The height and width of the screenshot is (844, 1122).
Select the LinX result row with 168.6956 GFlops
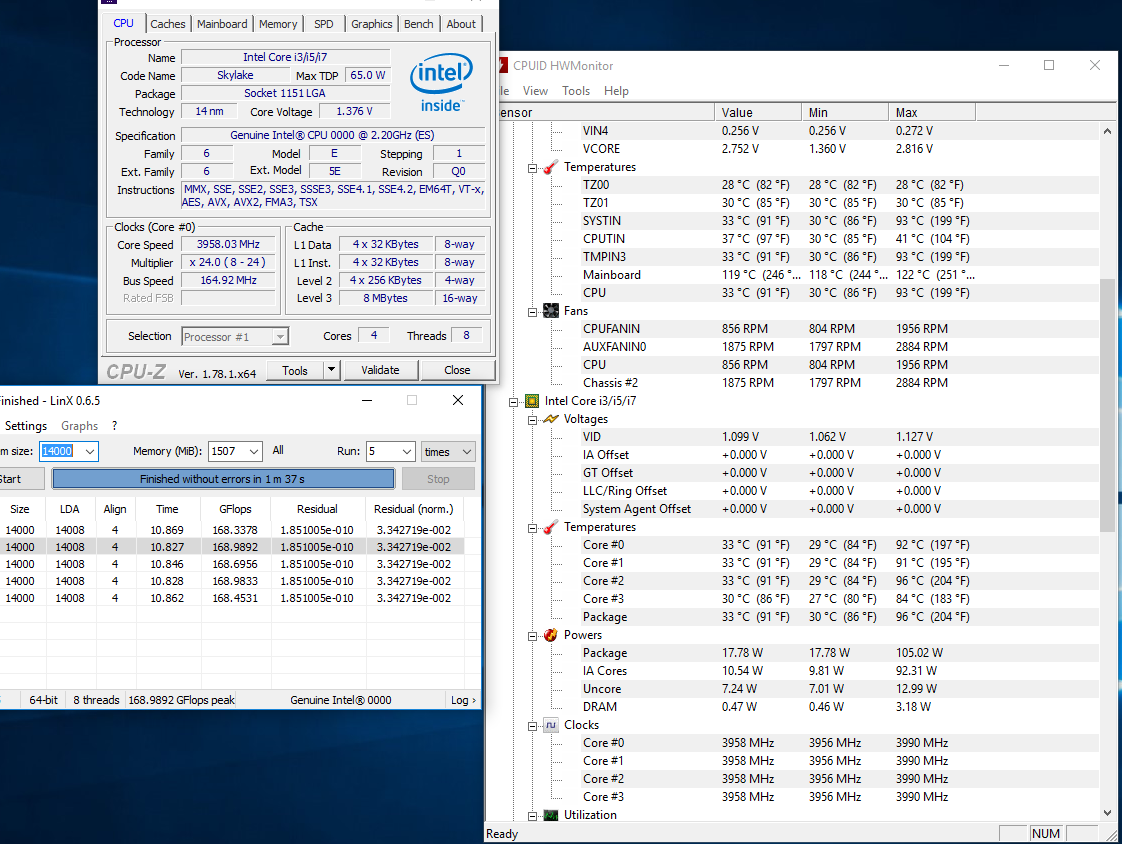coord(232,564)
